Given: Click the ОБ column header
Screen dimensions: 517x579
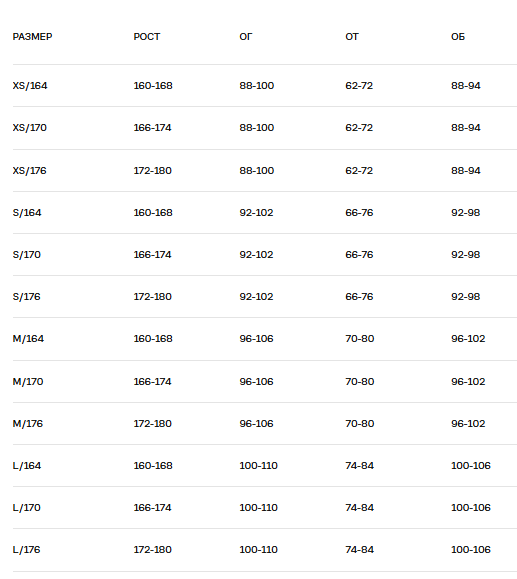Looking at the screenshot, I should tap(458, 37).
